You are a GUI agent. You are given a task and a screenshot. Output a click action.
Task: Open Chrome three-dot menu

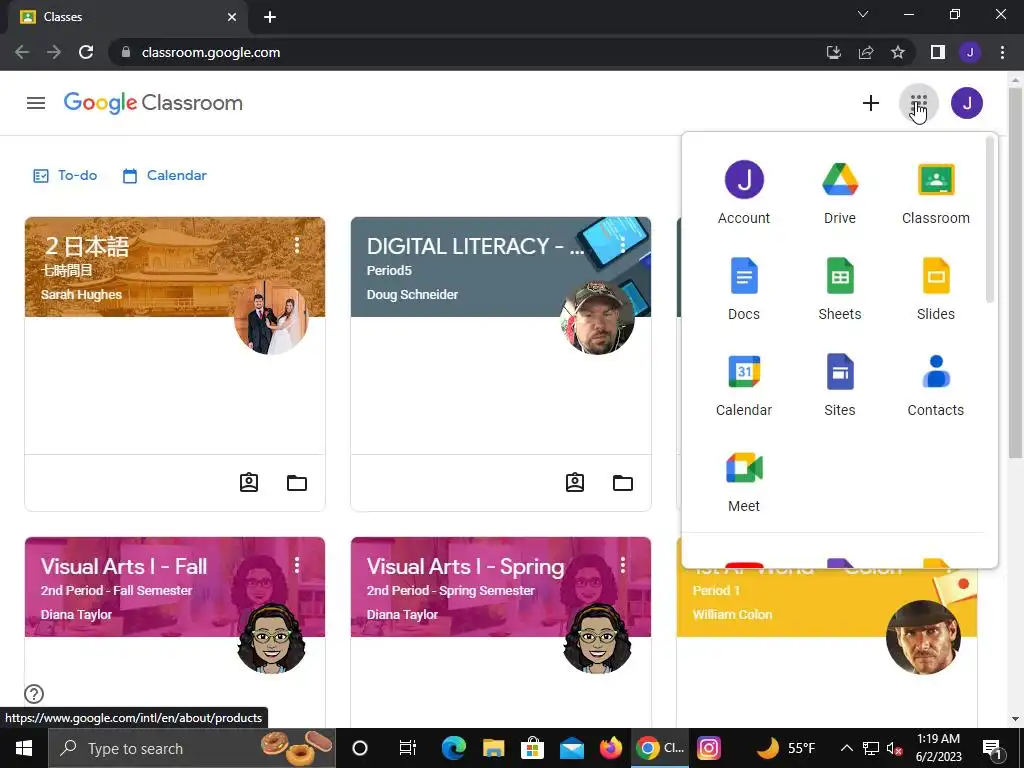click(x=1002, y=52)
